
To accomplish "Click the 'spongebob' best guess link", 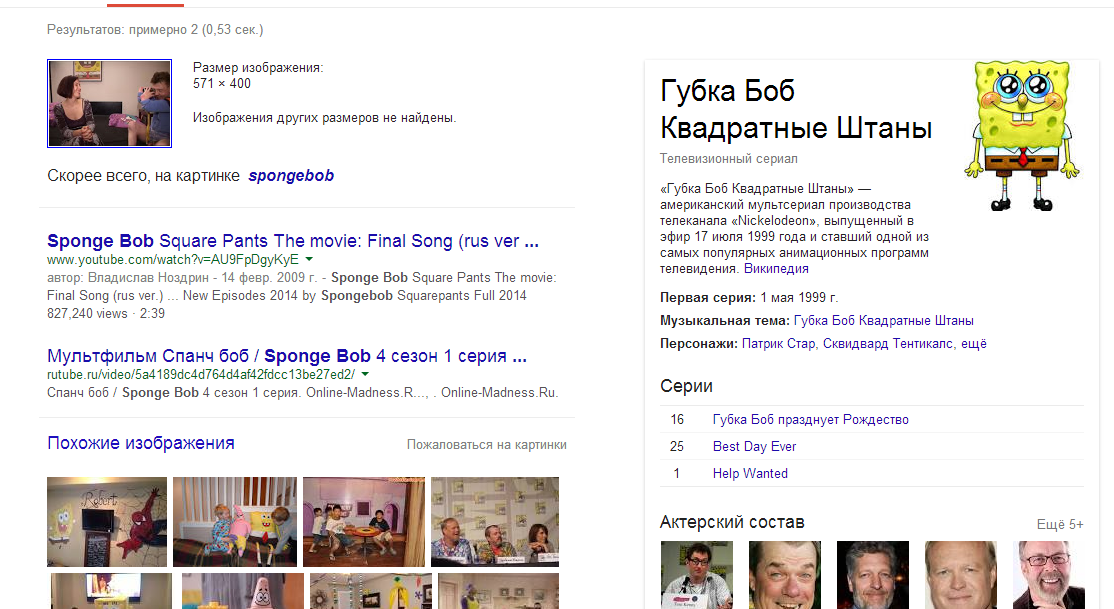I will (x=291, y=176).
